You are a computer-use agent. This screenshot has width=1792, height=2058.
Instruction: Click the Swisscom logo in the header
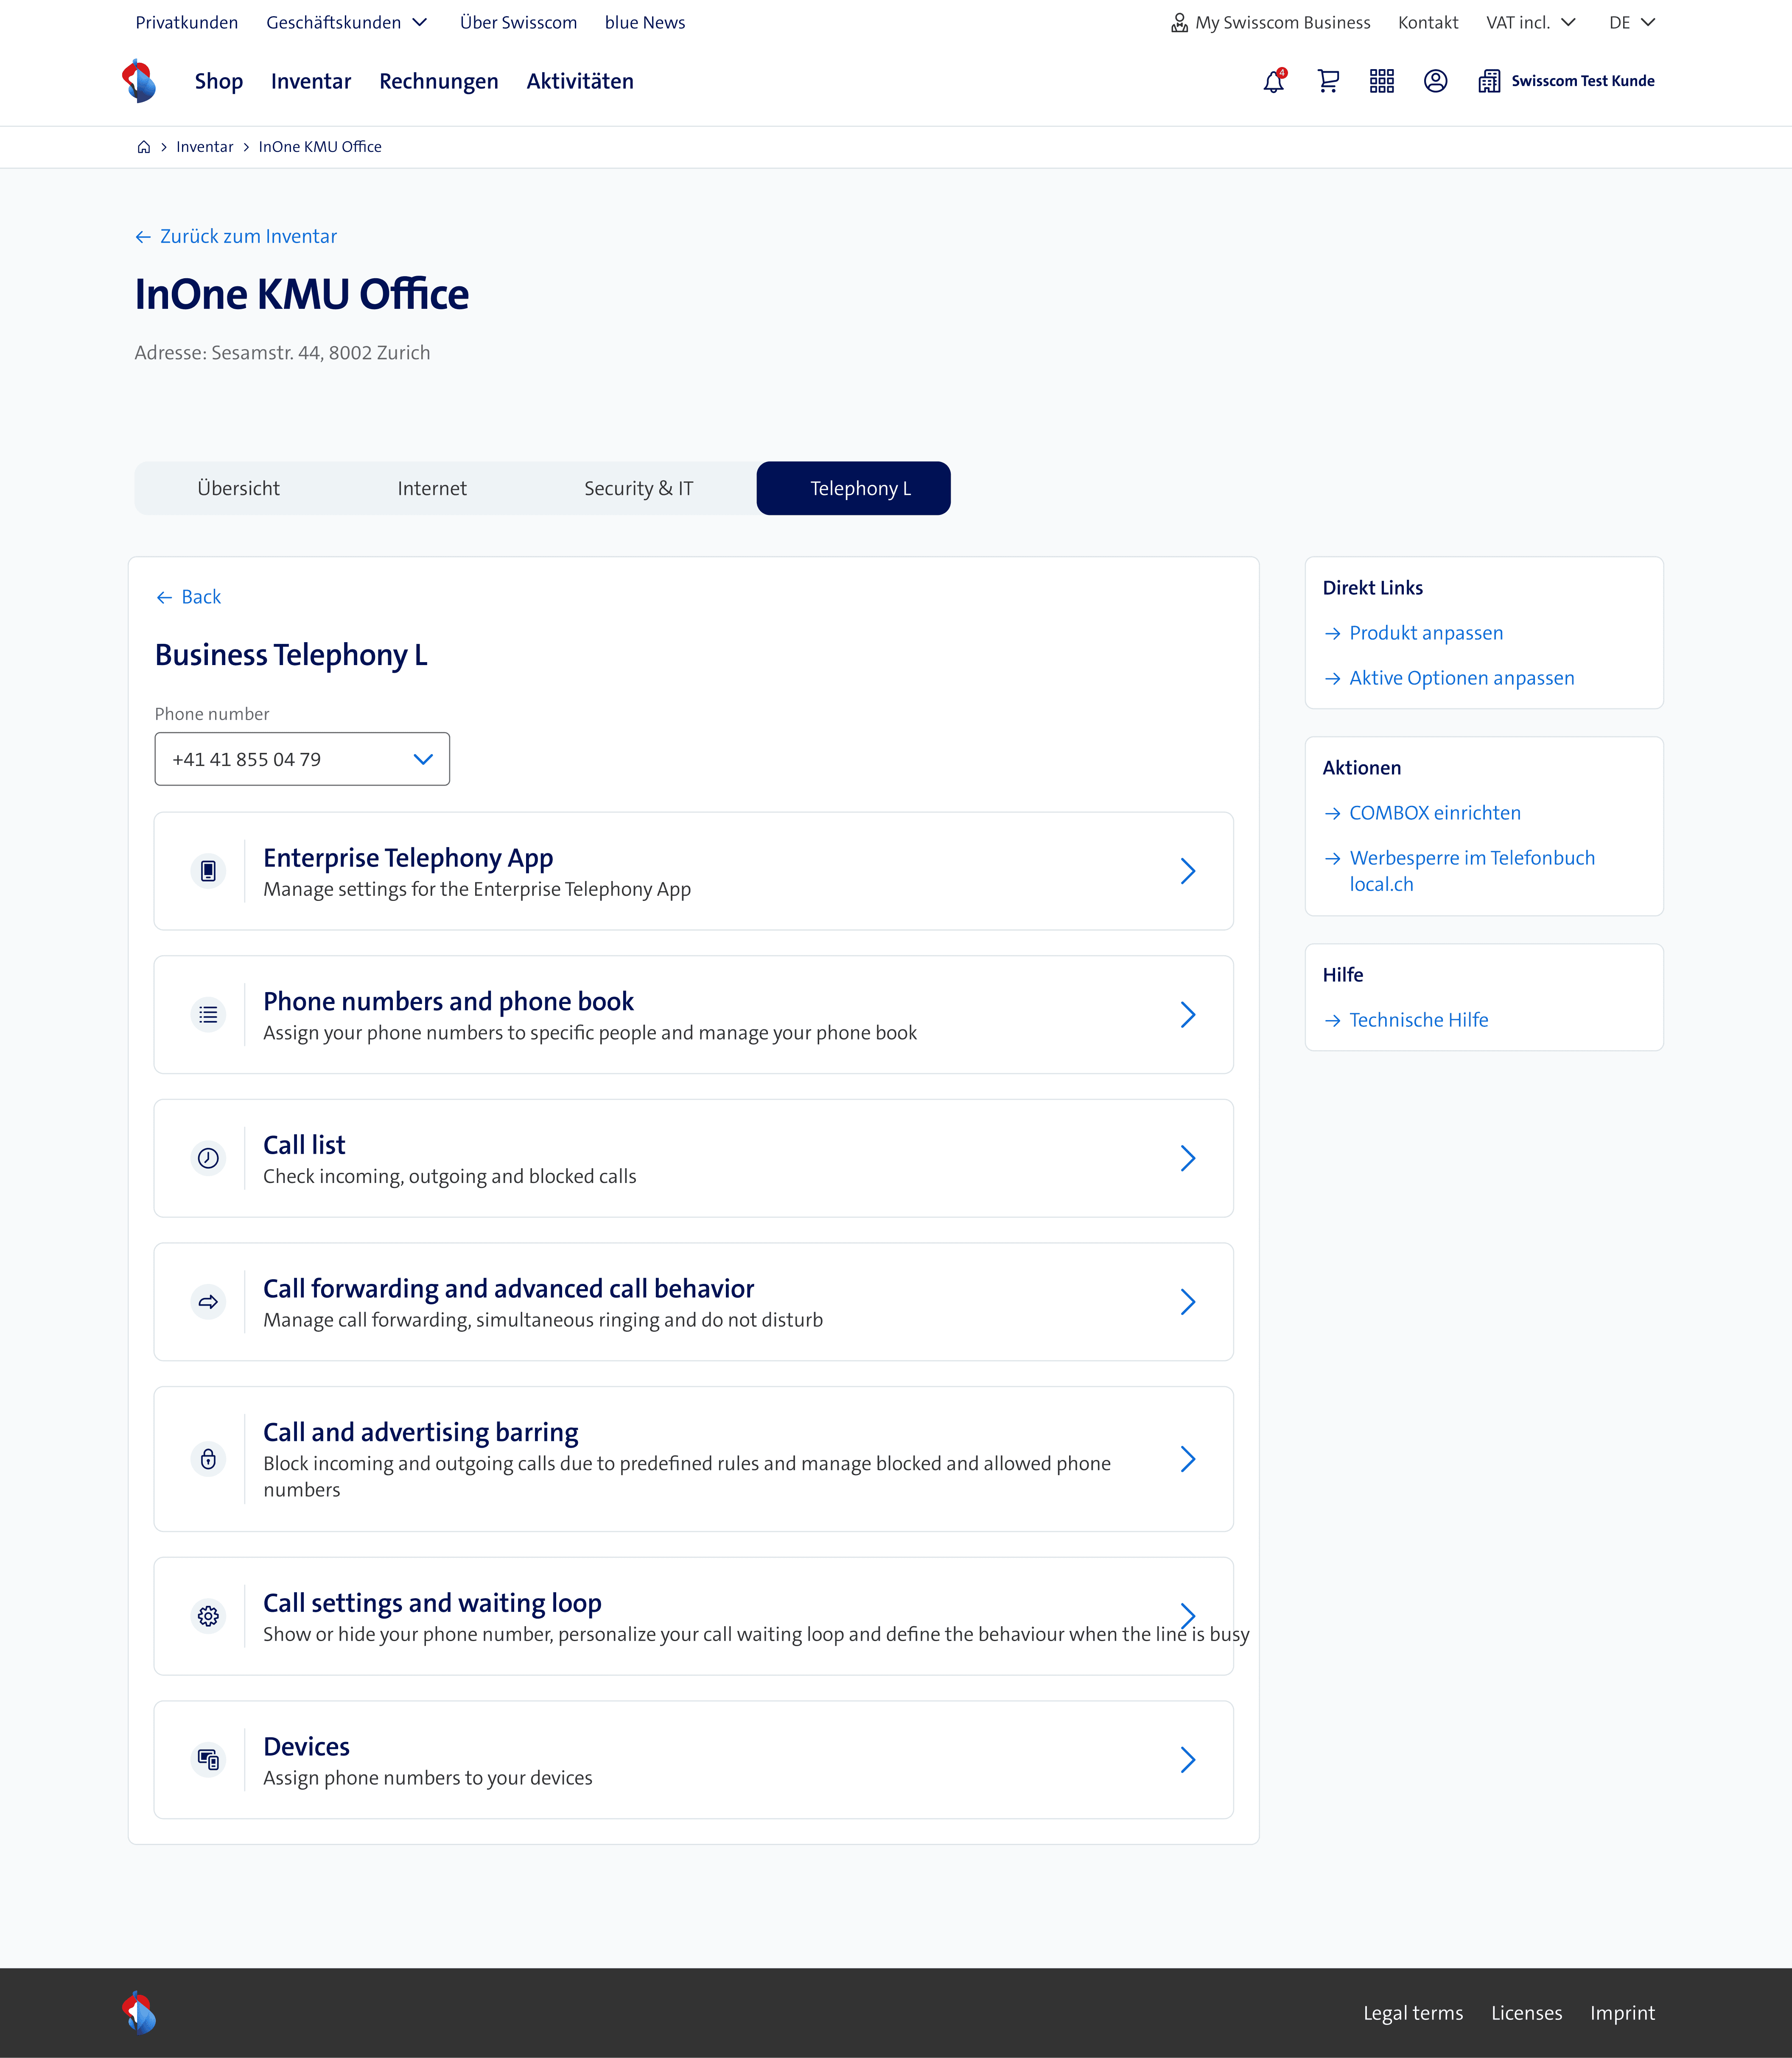click(x=139, y=81)
